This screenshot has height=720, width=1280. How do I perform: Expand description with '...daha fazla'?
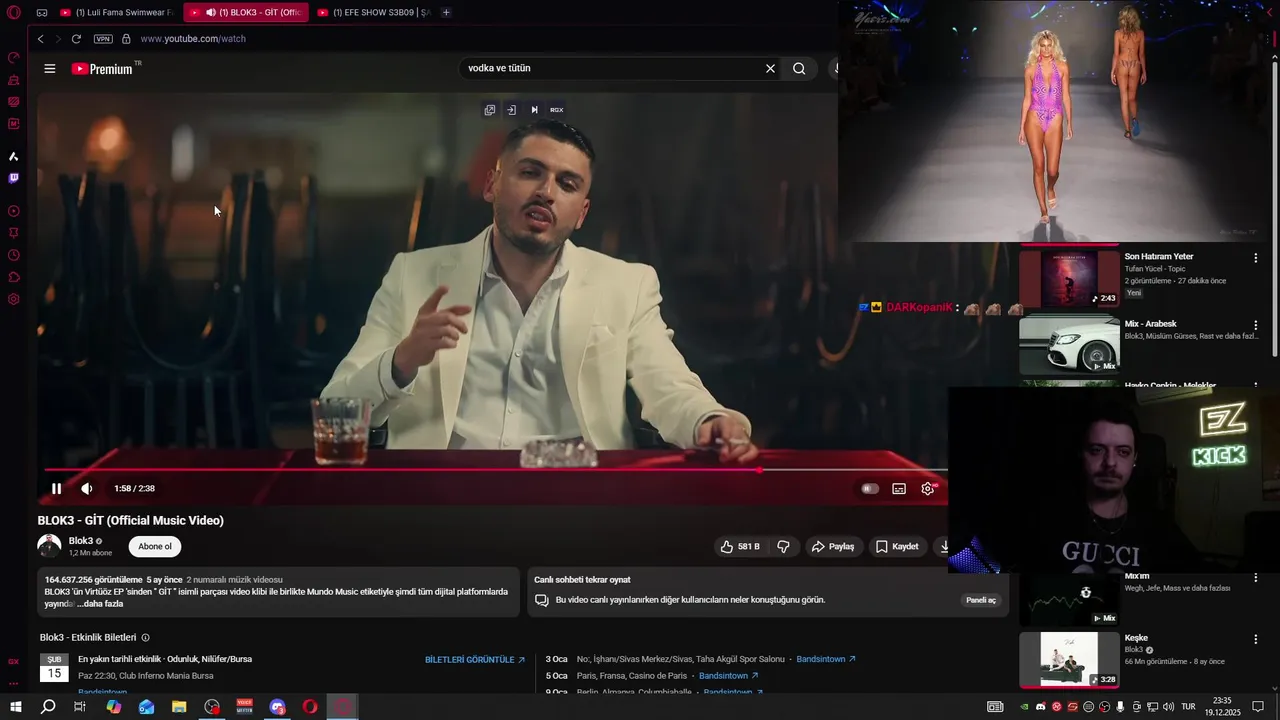(x=100, y=604)
